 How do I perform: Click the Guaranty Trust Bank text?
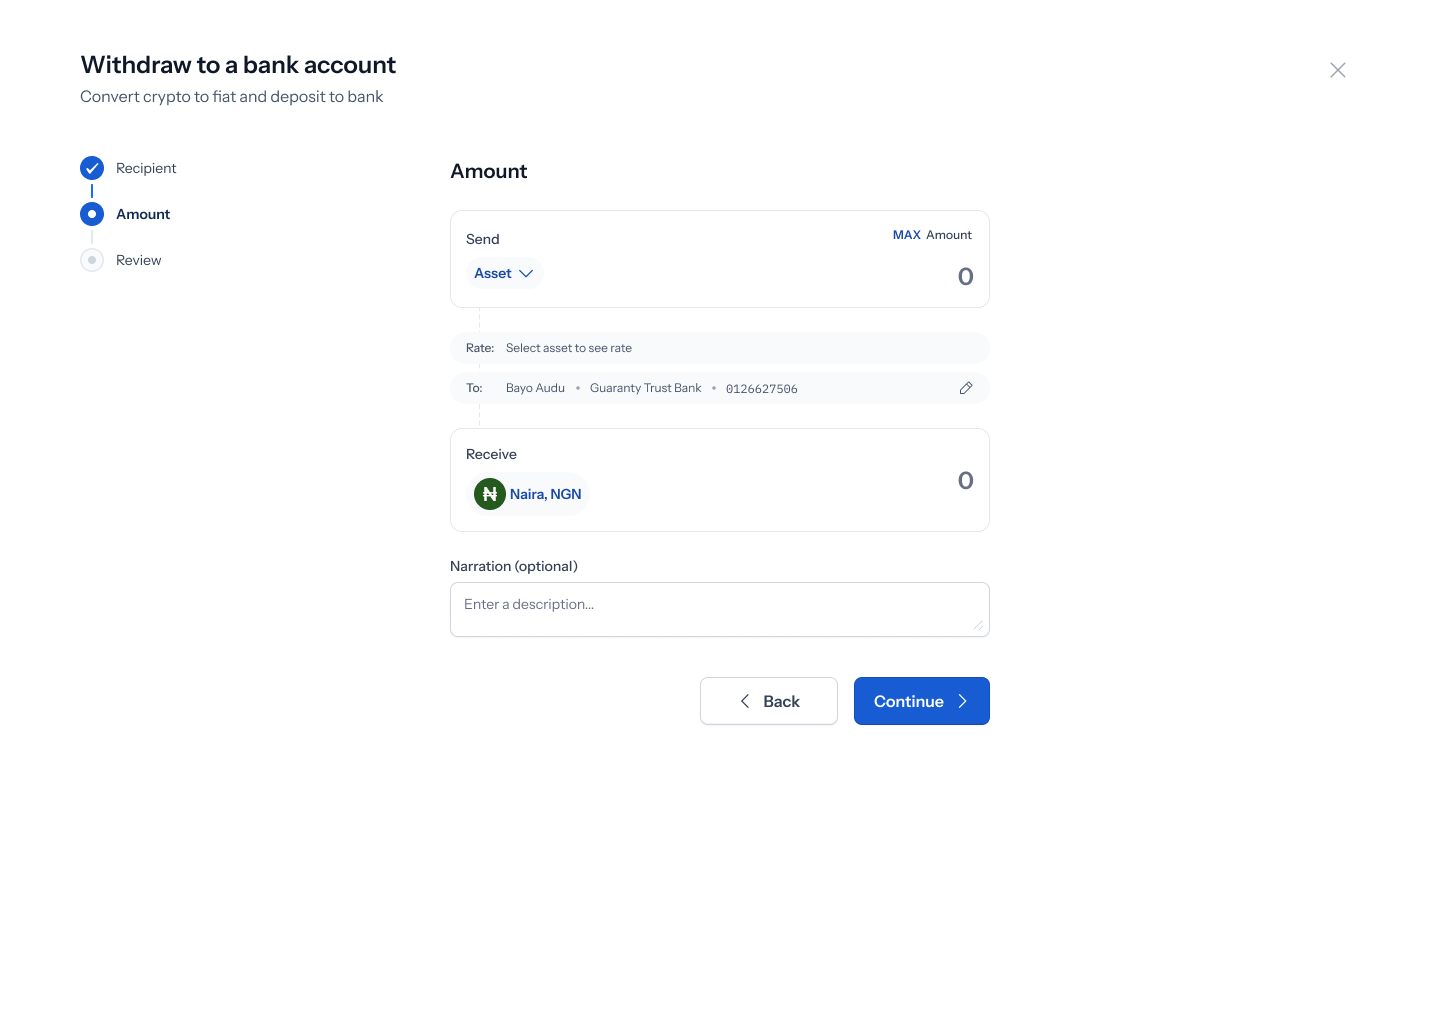click(x=646, y=388)
